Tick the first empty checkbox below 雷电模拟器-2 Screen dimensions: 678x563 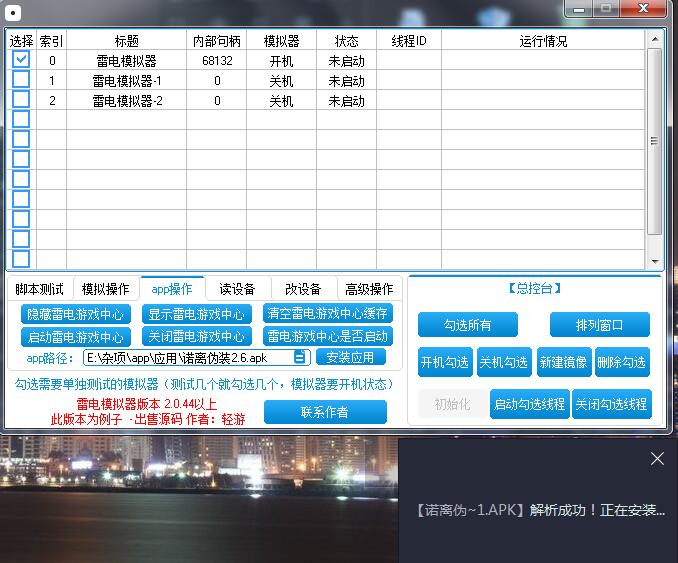[21, 119]
